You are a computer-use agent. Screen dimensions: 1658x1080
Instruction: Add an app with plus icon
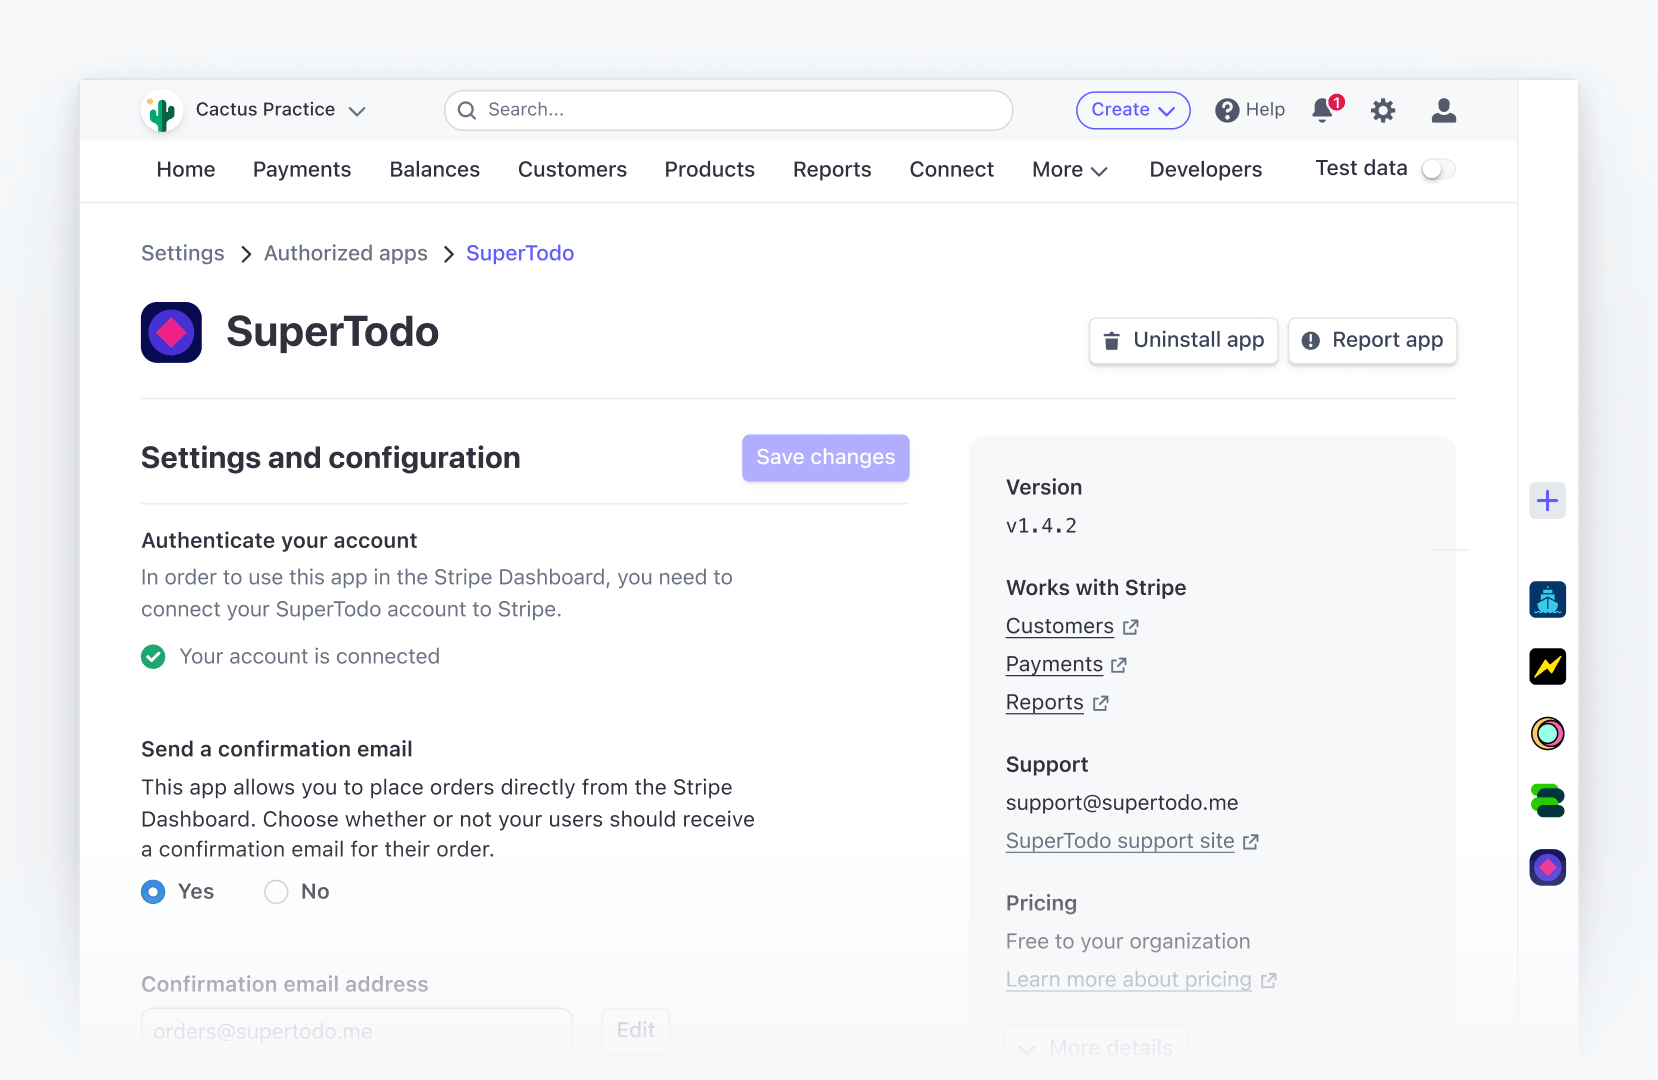coord(1547,500)
